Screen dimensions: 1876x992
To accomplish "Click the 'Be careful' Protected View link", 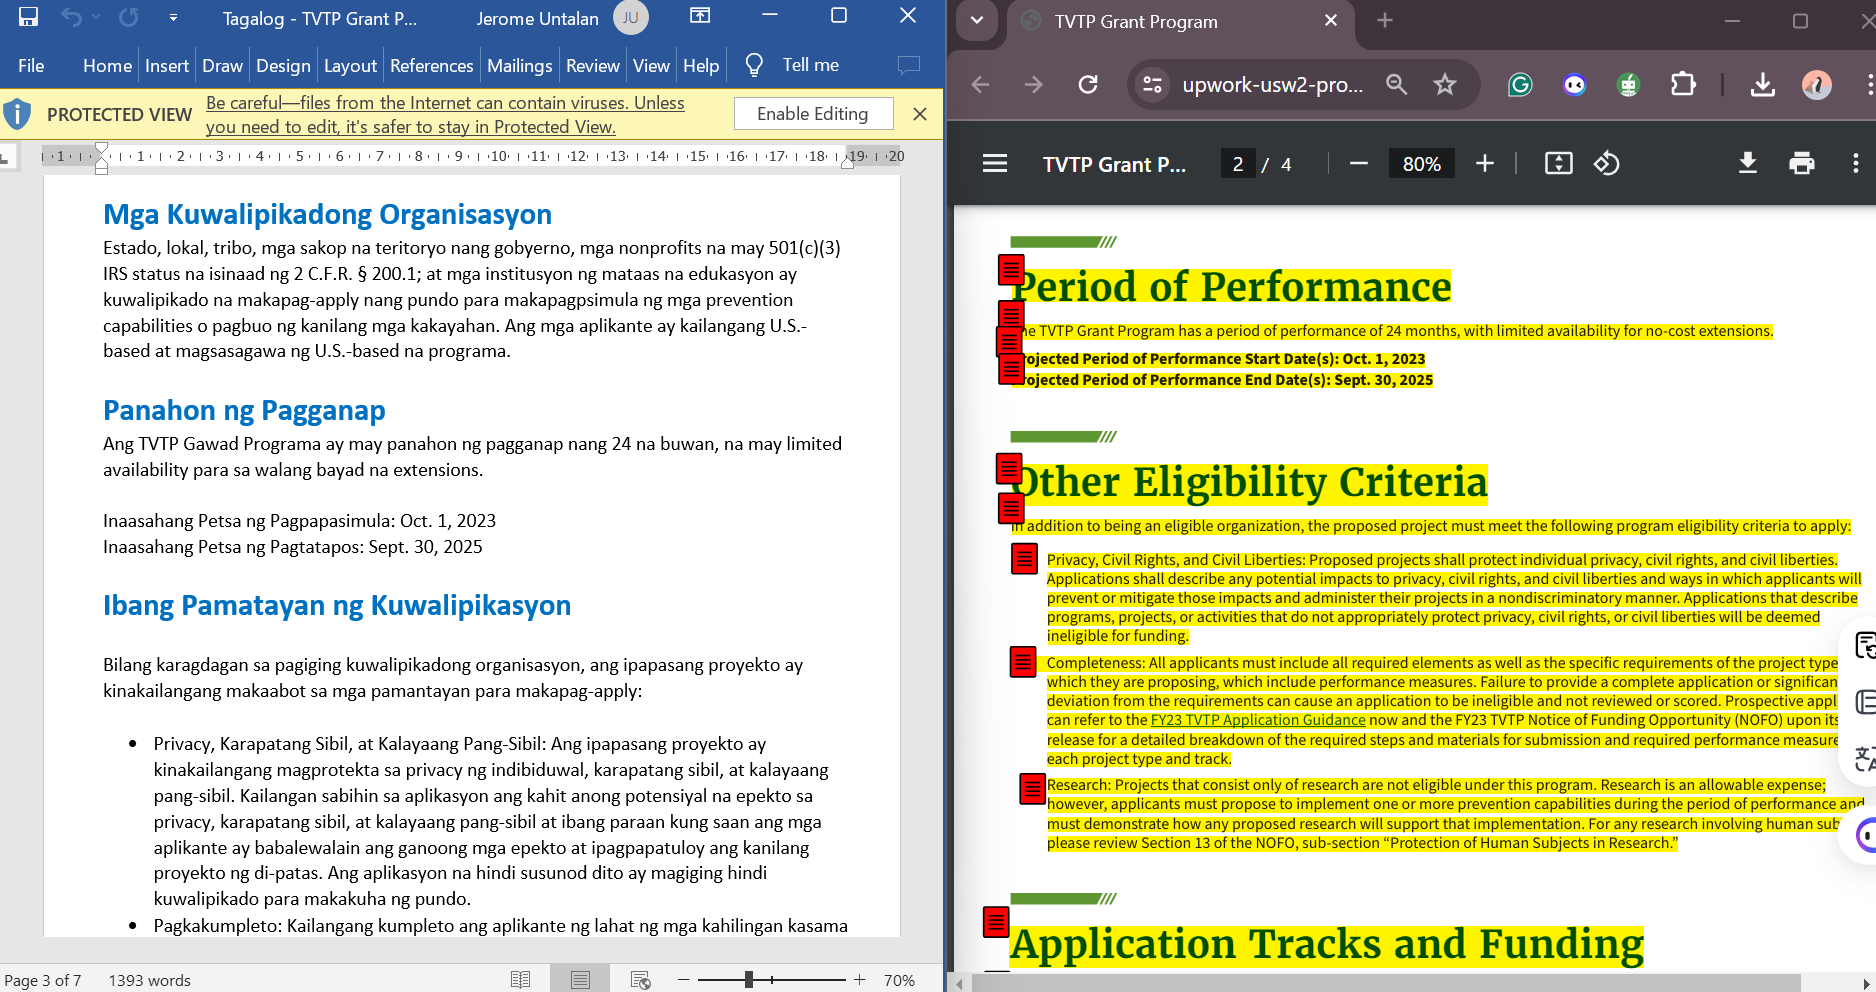I will [445, 115].
